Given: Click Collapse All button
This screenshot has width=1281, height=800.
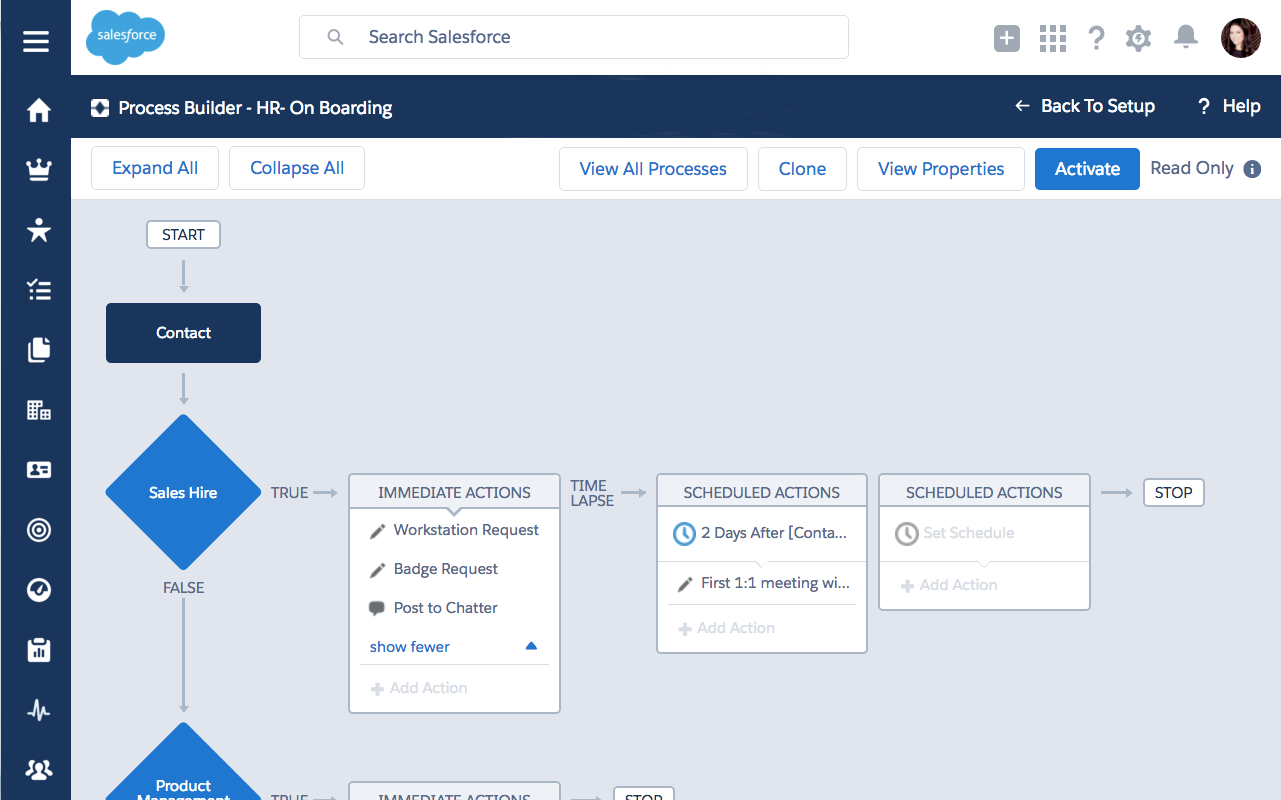Looking at the screenshot, I should [x=297, y=168].
